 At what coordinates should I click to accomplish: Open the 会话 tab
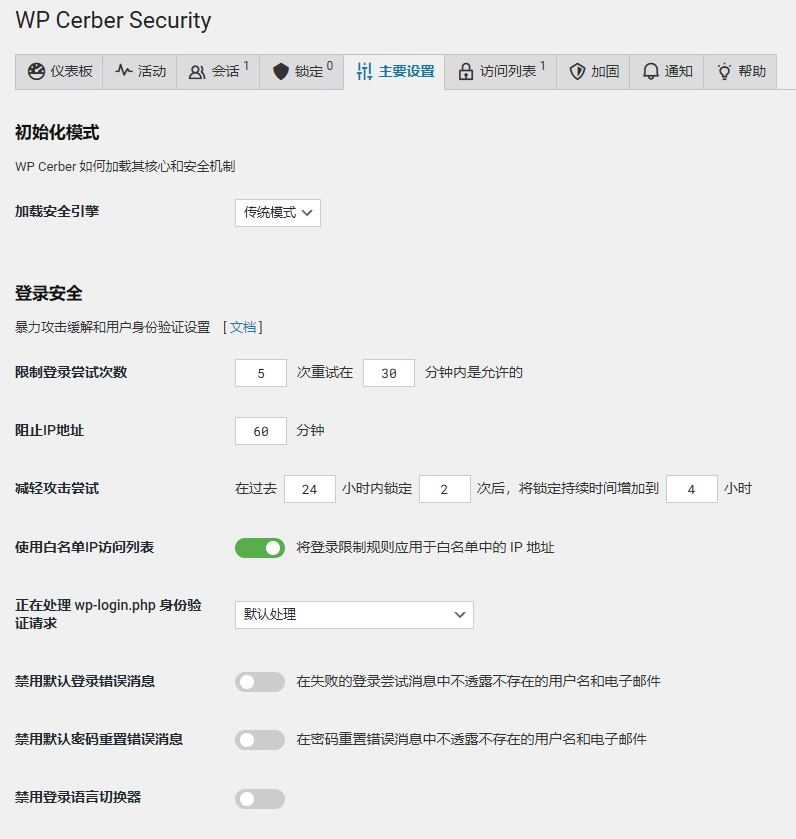(218, 72)
